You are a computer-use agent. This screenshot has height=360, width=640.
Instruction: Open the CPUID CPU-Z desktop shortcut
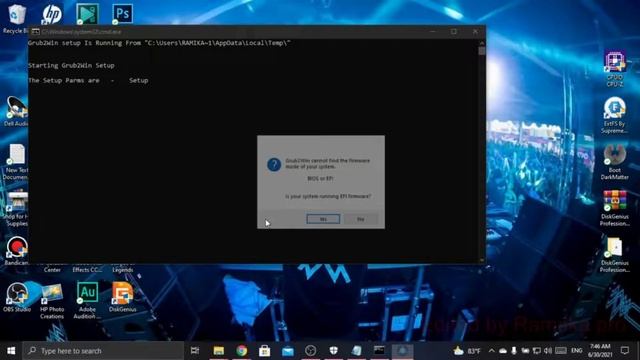[x=615, y=69]
